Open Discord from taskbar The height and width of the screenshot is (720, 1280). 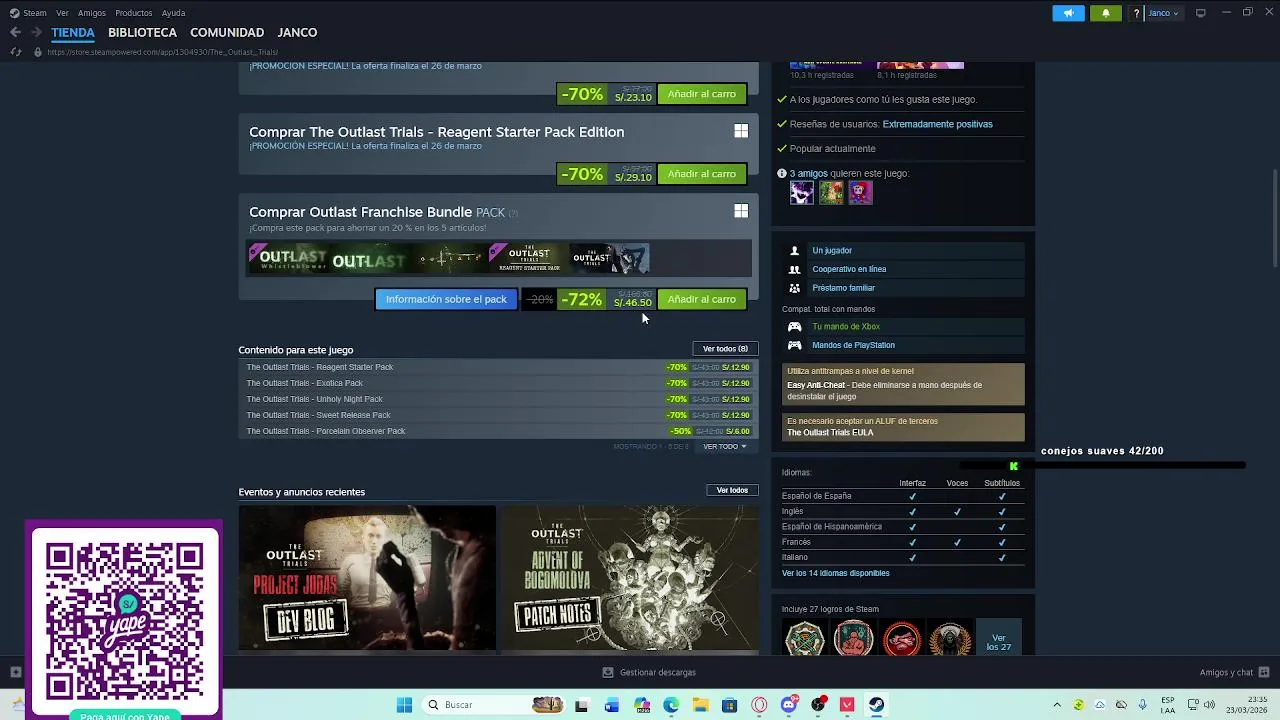coord(789,705)
